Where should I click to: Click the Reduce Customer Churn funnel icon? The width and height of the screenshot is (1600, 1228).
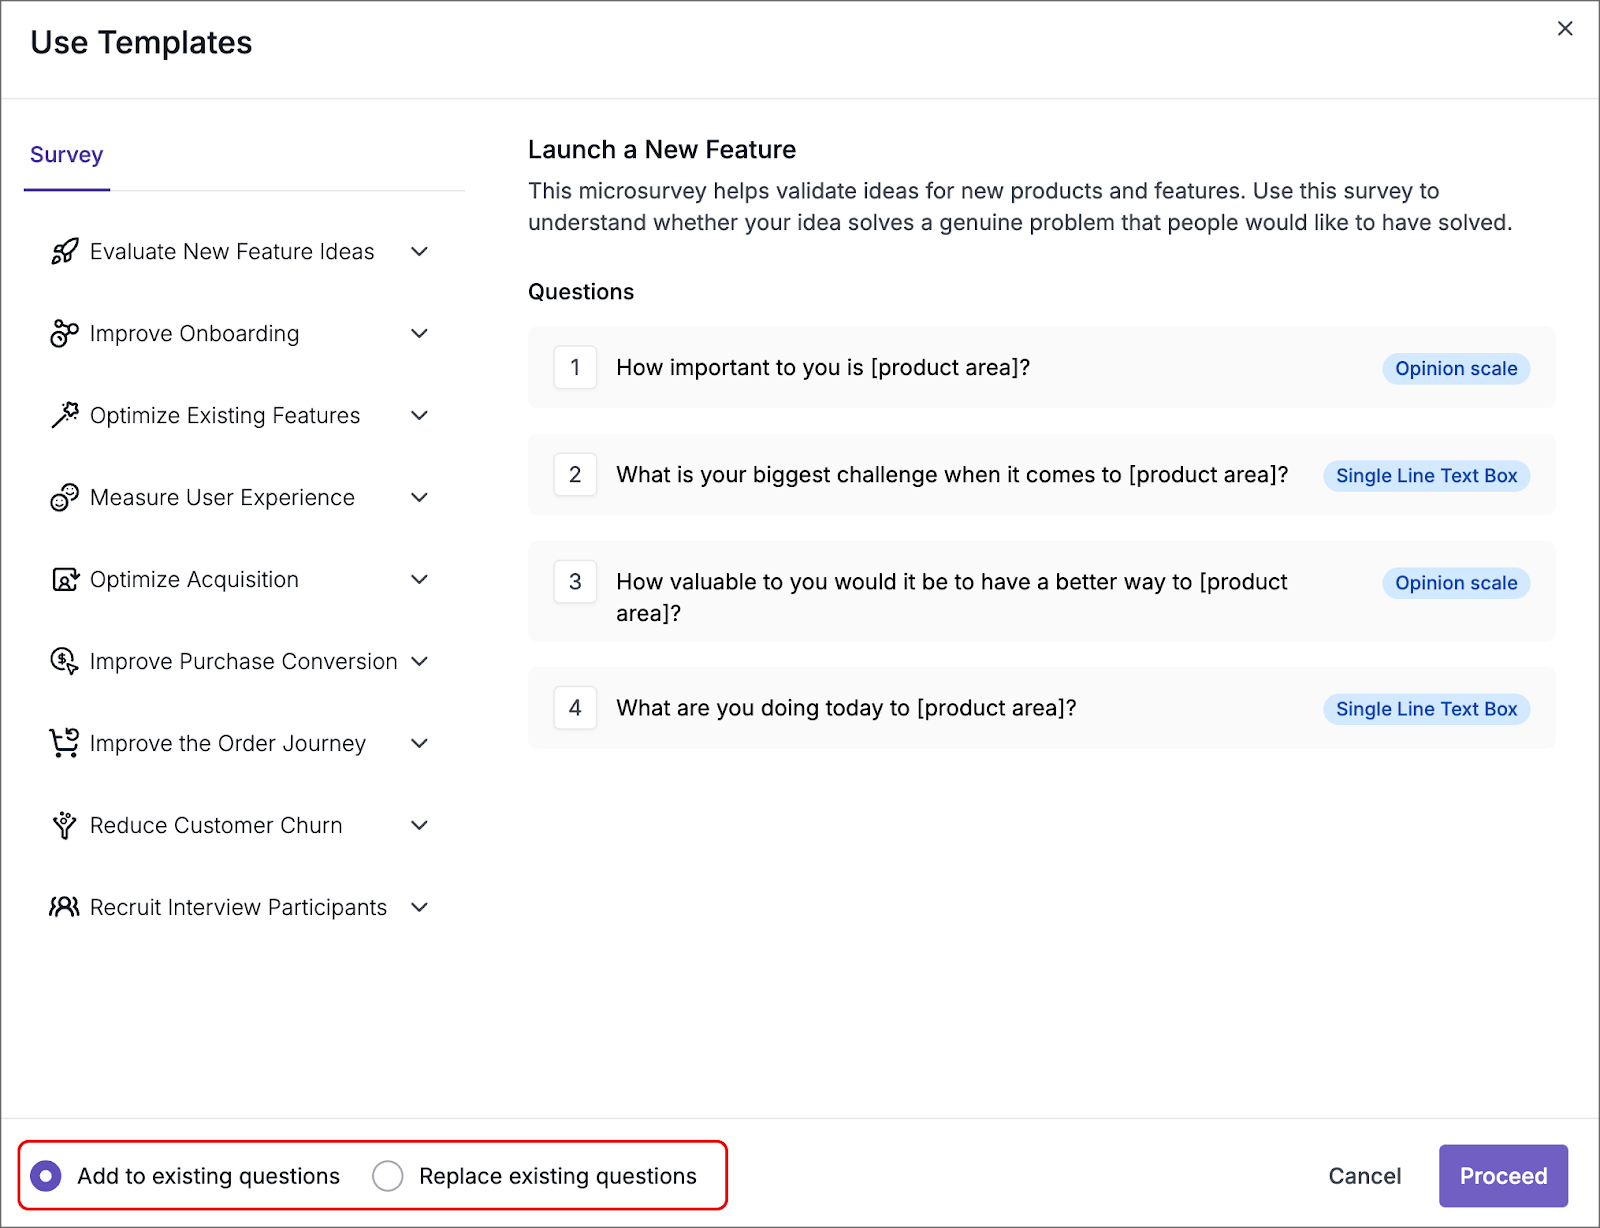(x=64, y=826)
